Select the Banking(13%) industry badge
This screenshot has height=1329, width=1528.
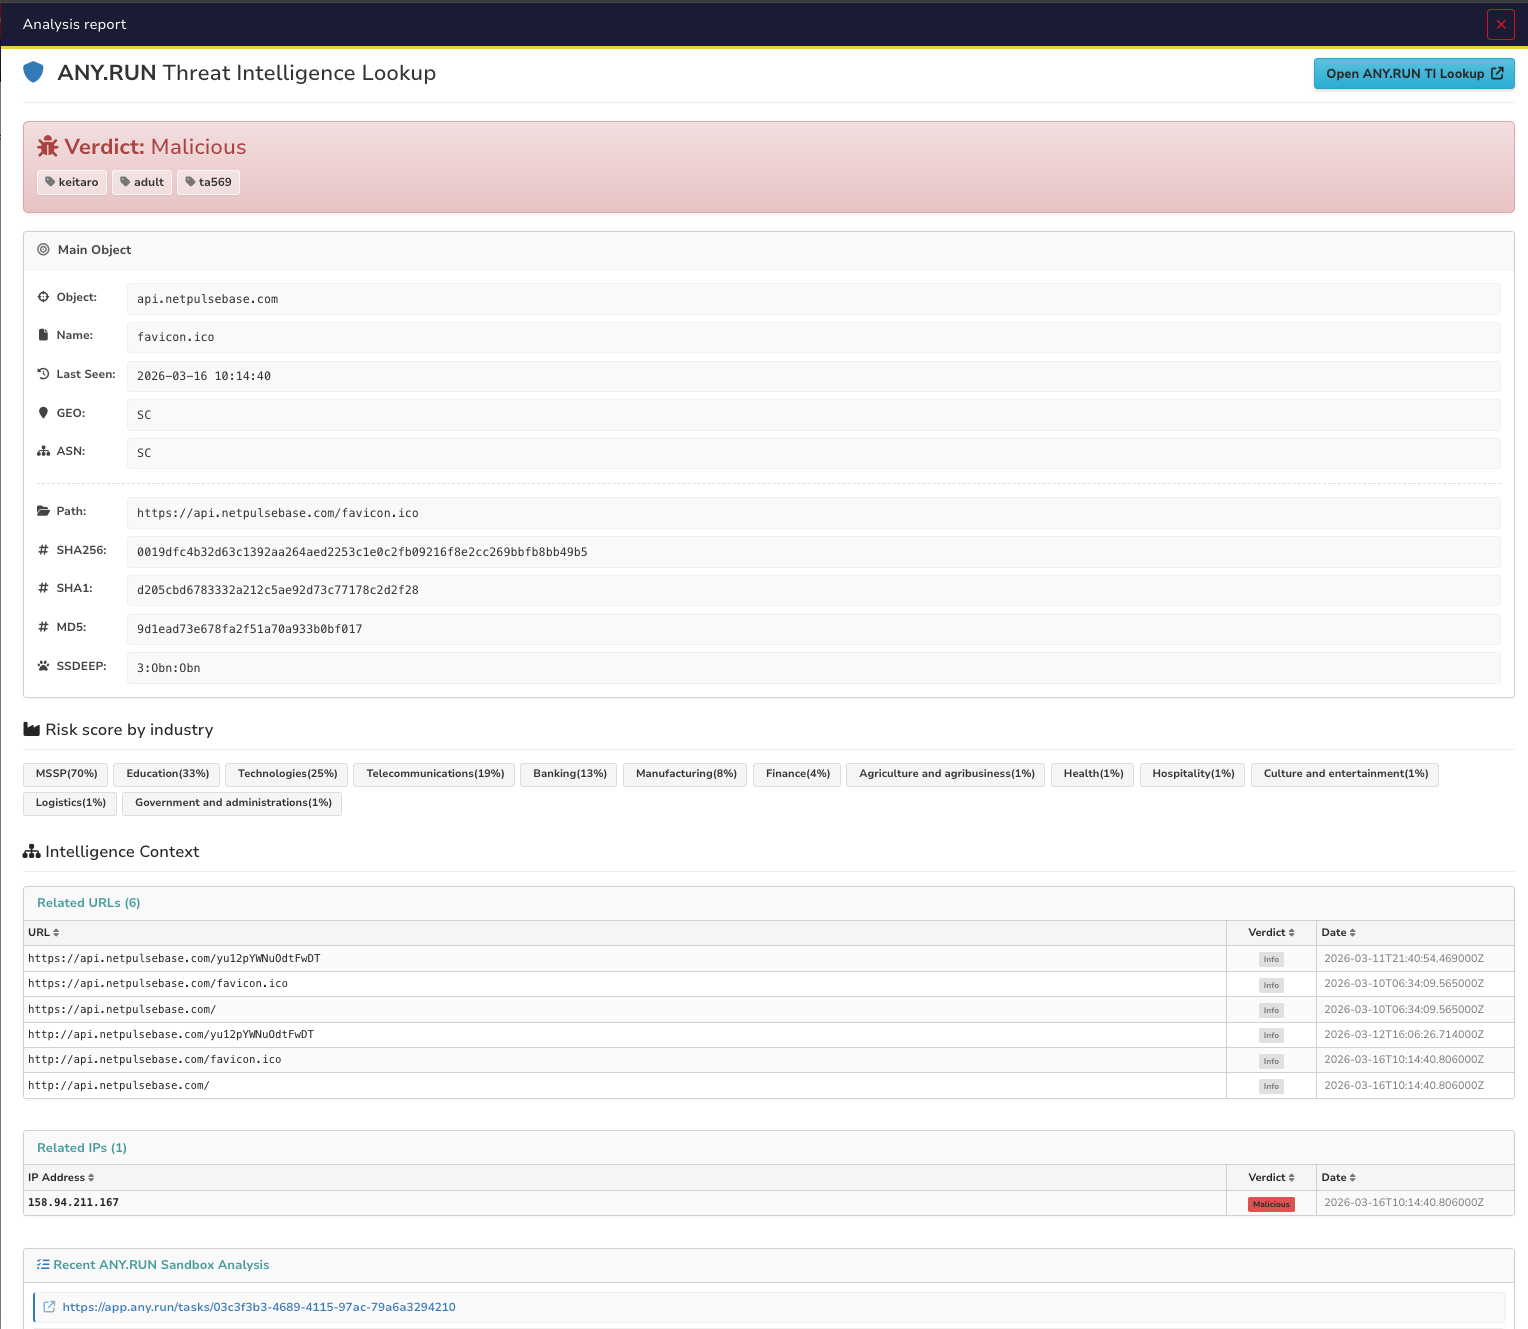(570, 774)
